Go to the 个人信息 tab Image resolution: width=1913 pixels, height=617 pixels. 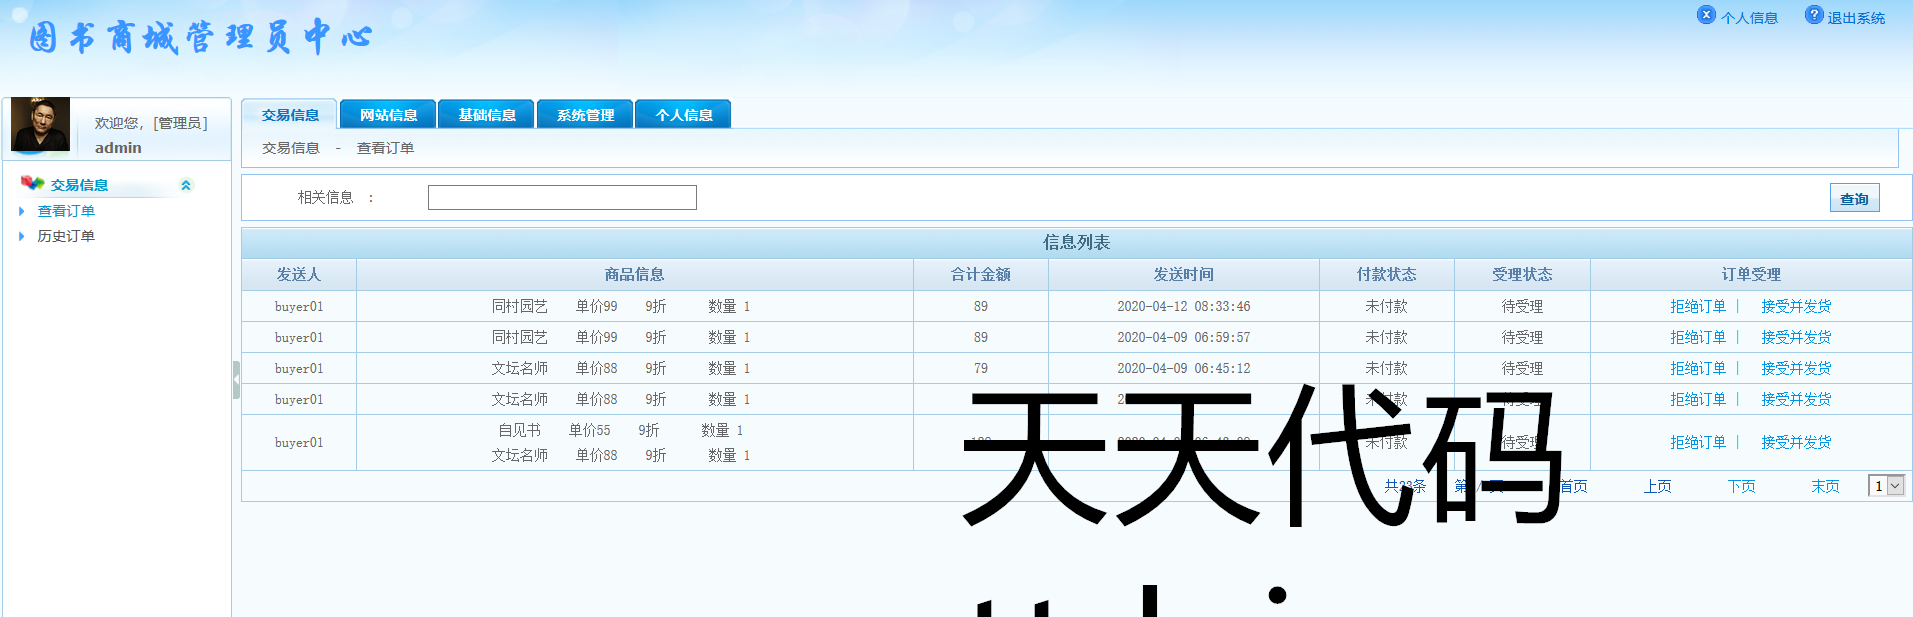(x=683, y=115)
